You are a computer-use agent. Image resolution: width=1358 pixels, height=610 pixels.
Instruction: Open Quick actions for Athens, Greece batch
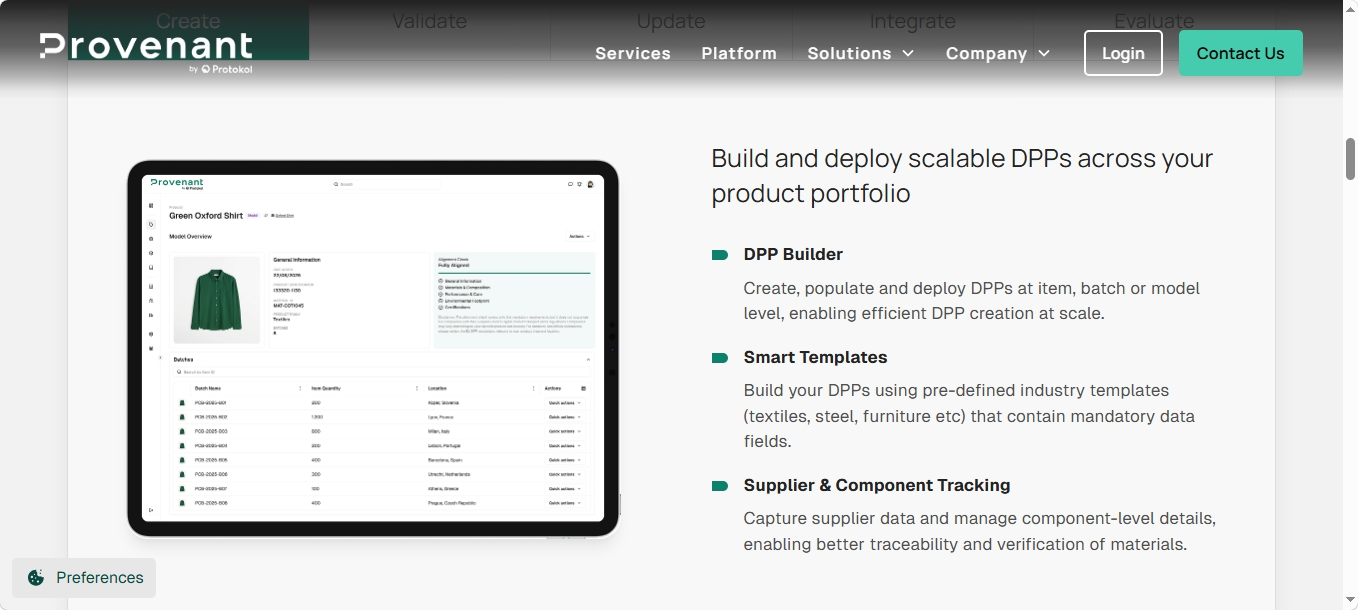coord(565,489)
